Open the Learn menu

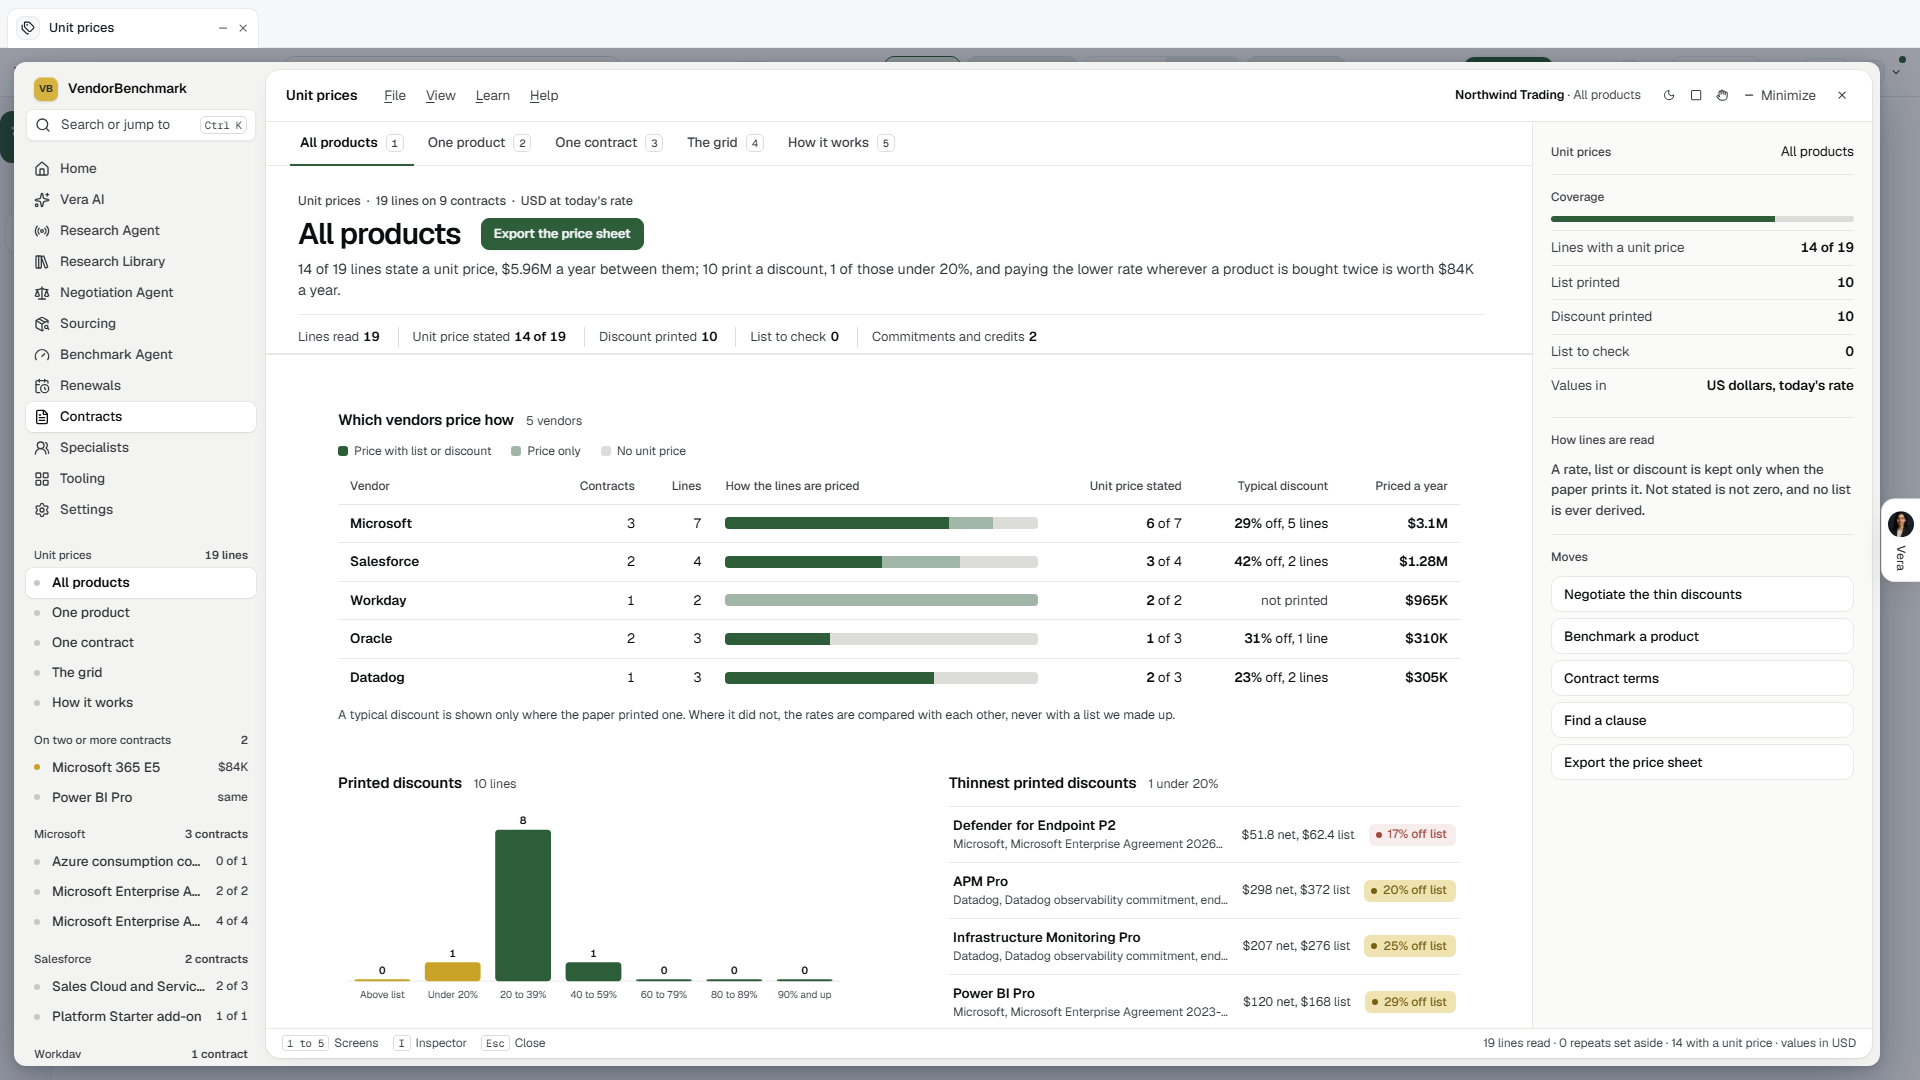[x=492, y=96]
